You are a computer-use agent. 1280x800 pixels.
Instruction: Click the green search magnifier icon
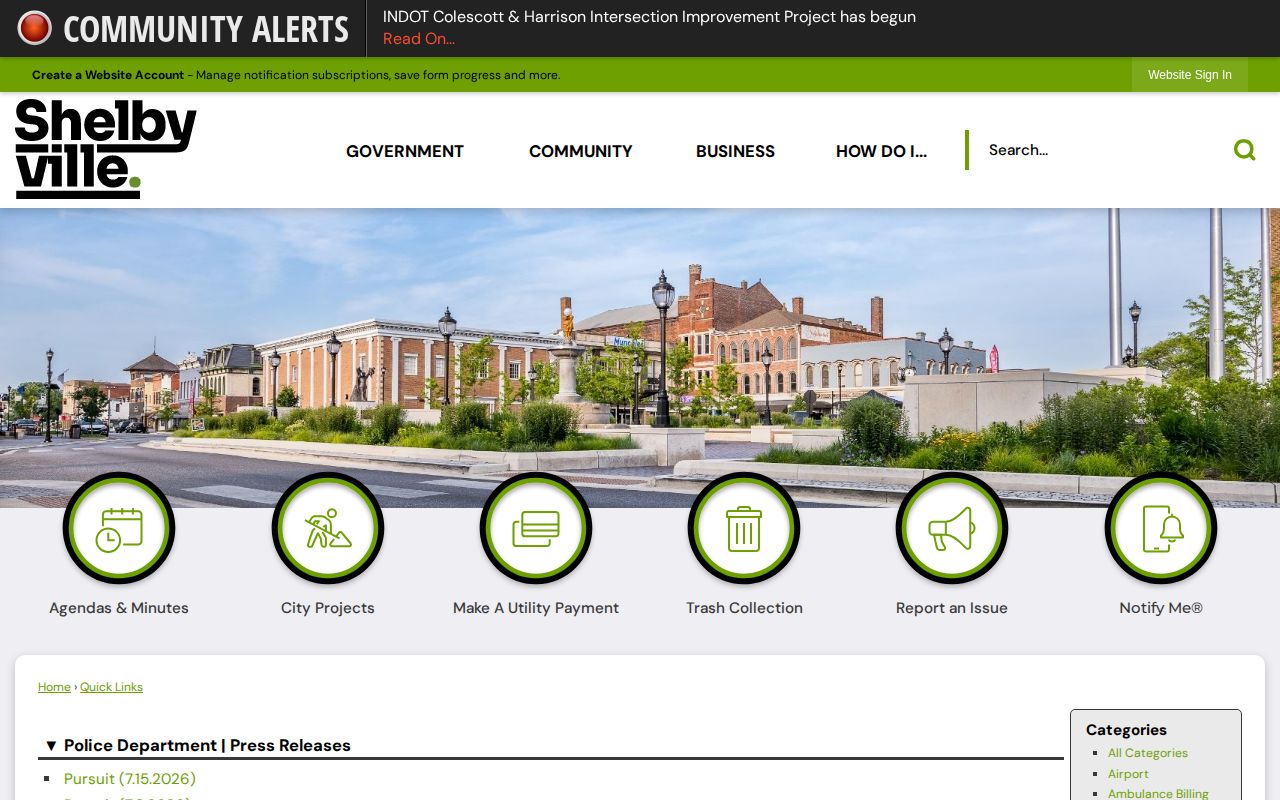(x=1244, y=150)
